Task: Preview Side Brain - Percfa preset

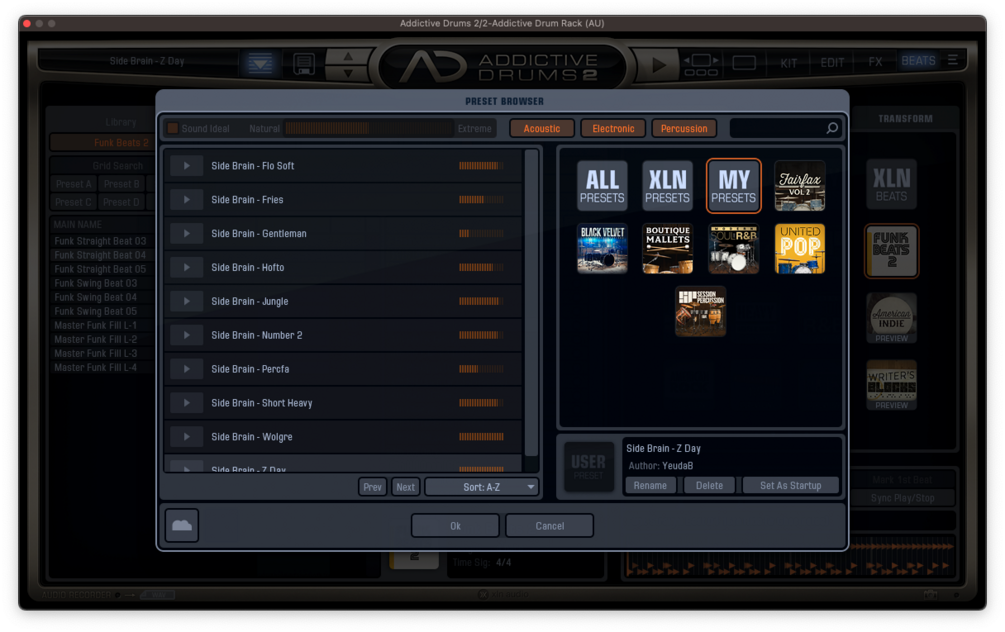Action: click(x=187, y=369)
